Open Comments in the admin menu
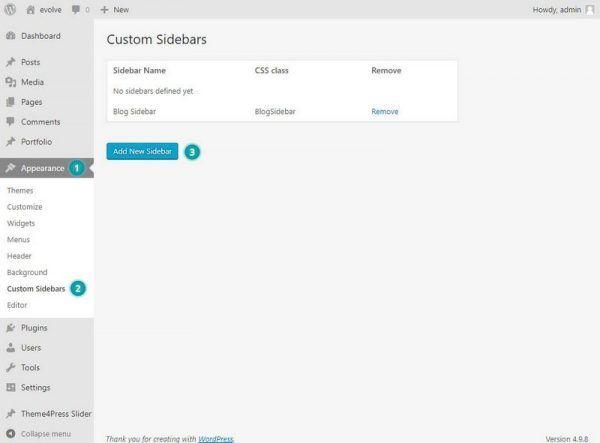This screenshot has height=443, width=600. click(41, 122)
